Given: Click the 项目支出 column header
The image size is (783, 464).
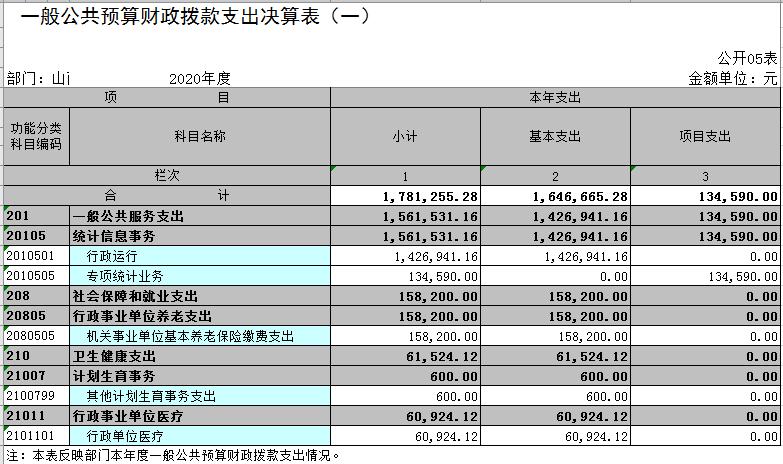Looking at the screenshot, I should [705, 136].
